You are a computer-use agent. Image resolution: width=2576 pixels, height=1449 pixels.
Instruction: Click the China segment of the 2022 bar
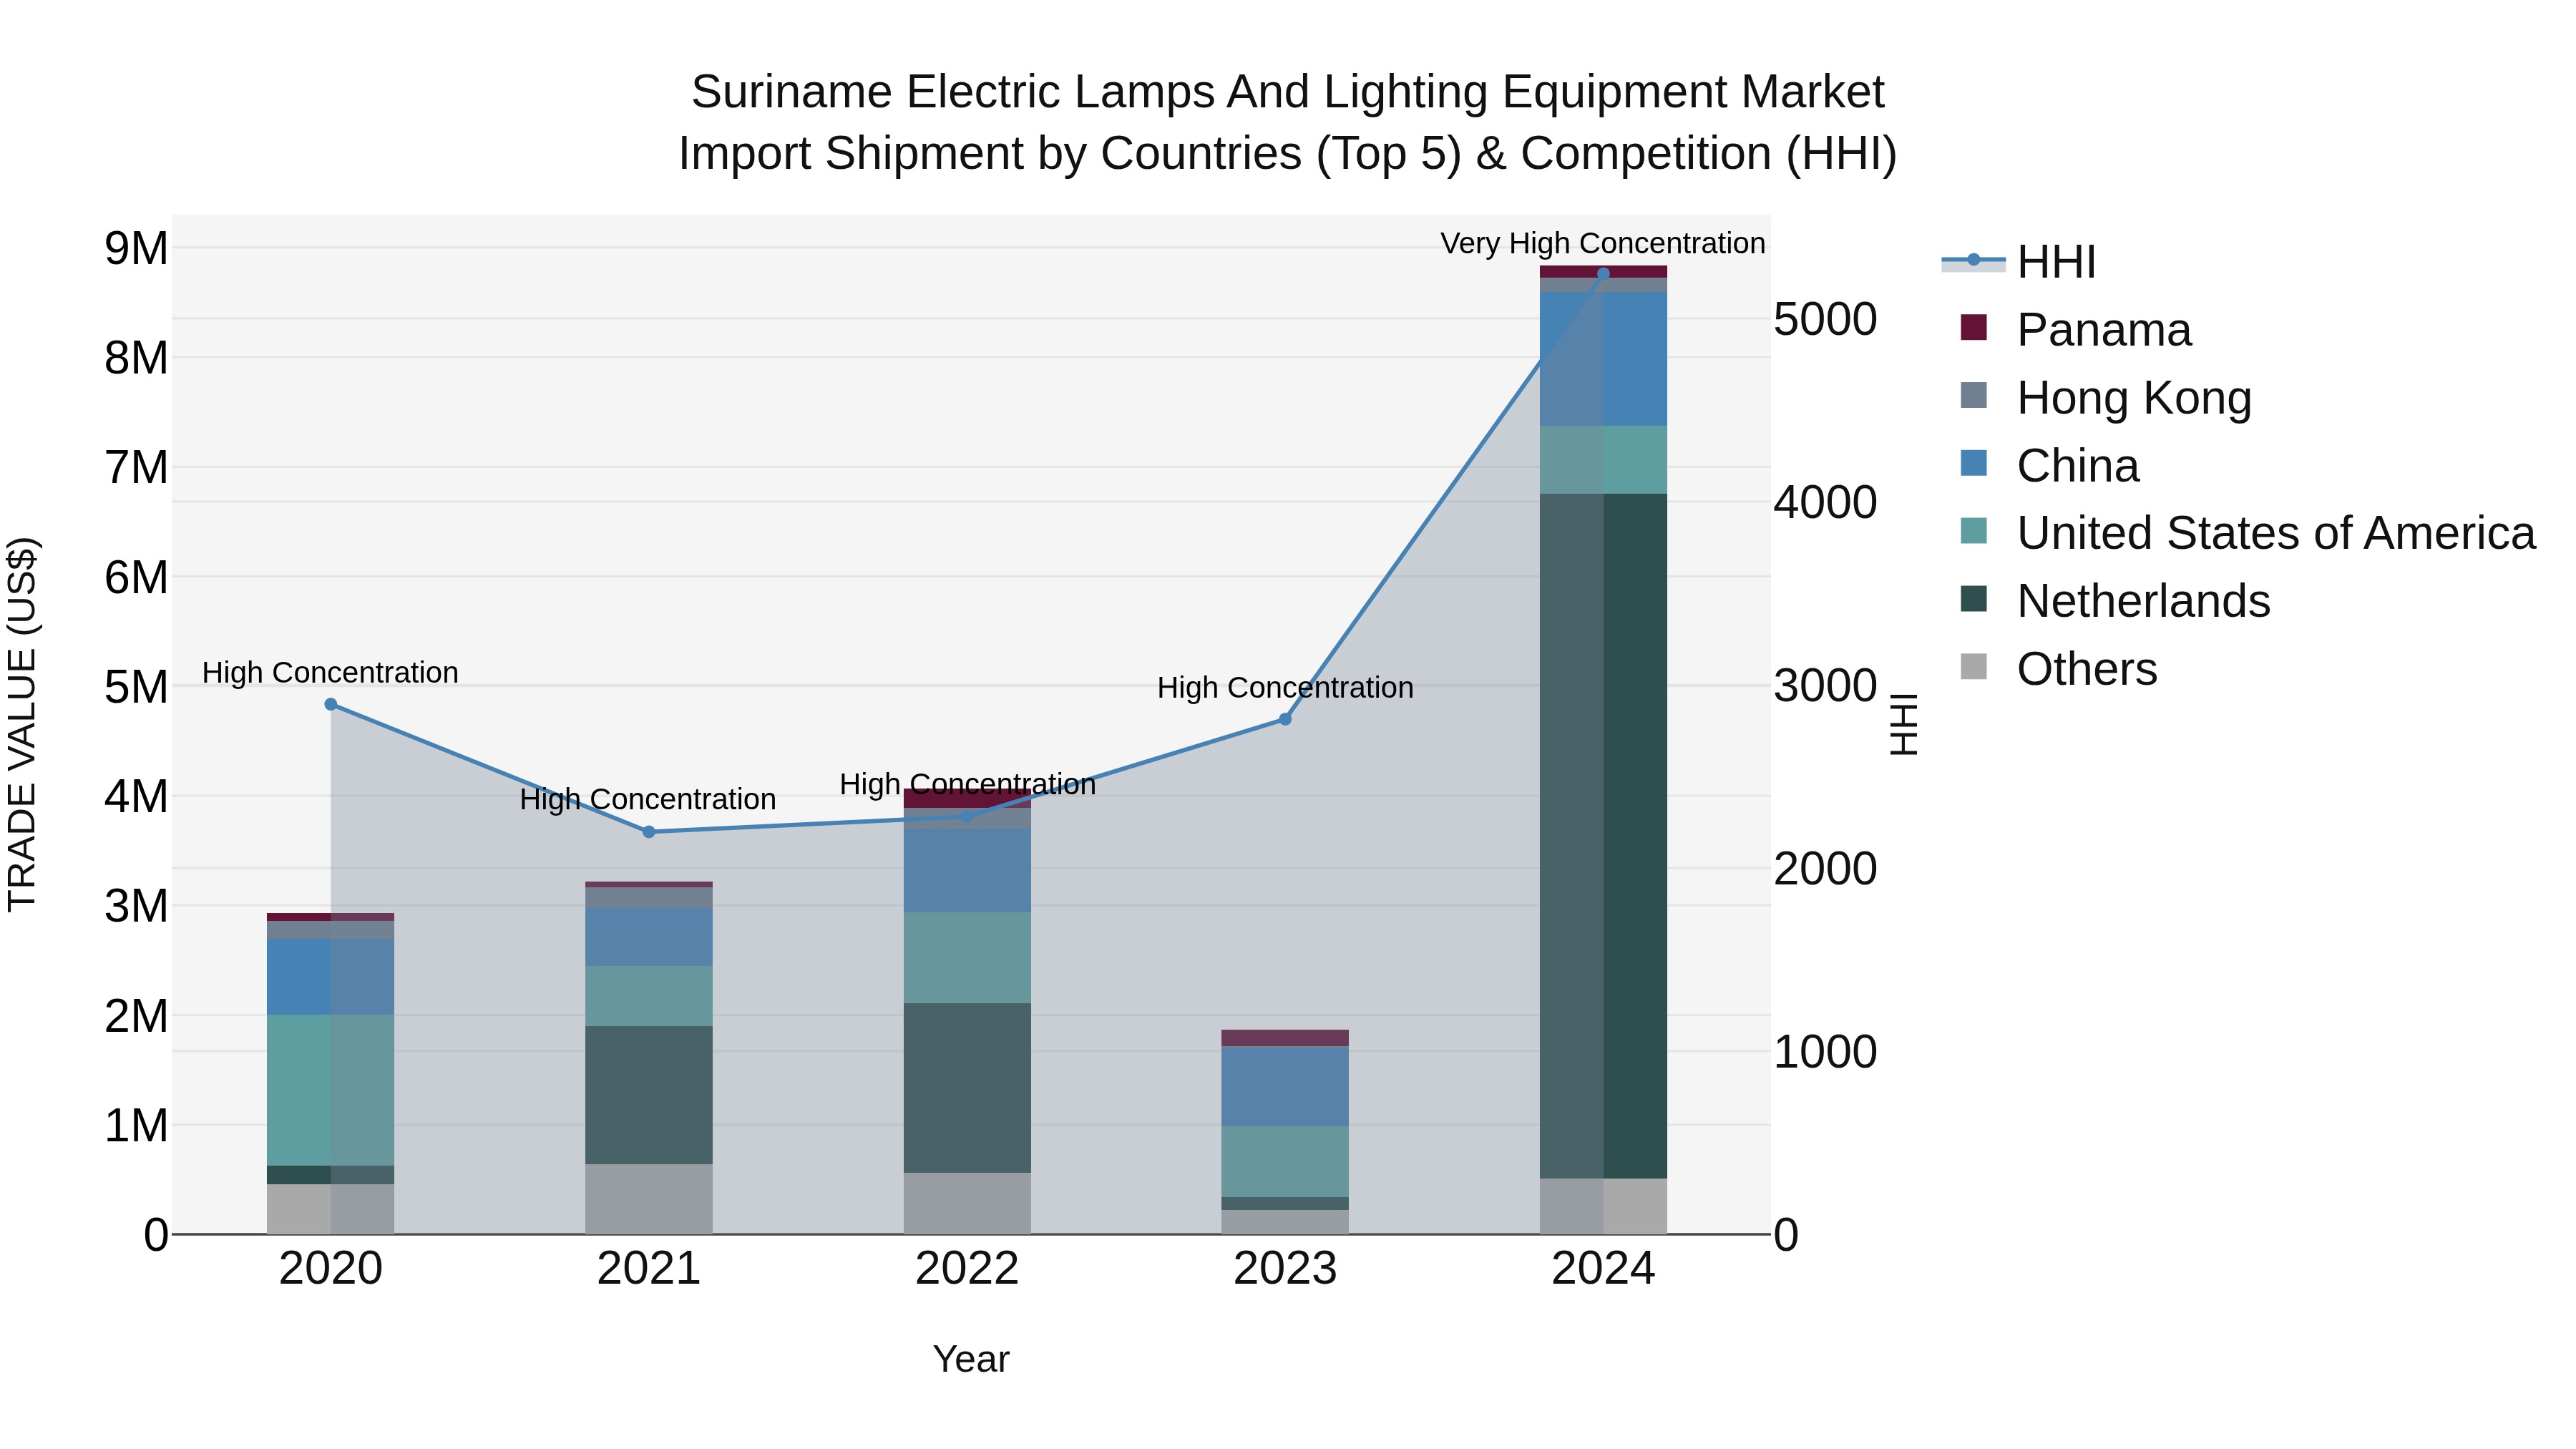click(x=967, y=870)
